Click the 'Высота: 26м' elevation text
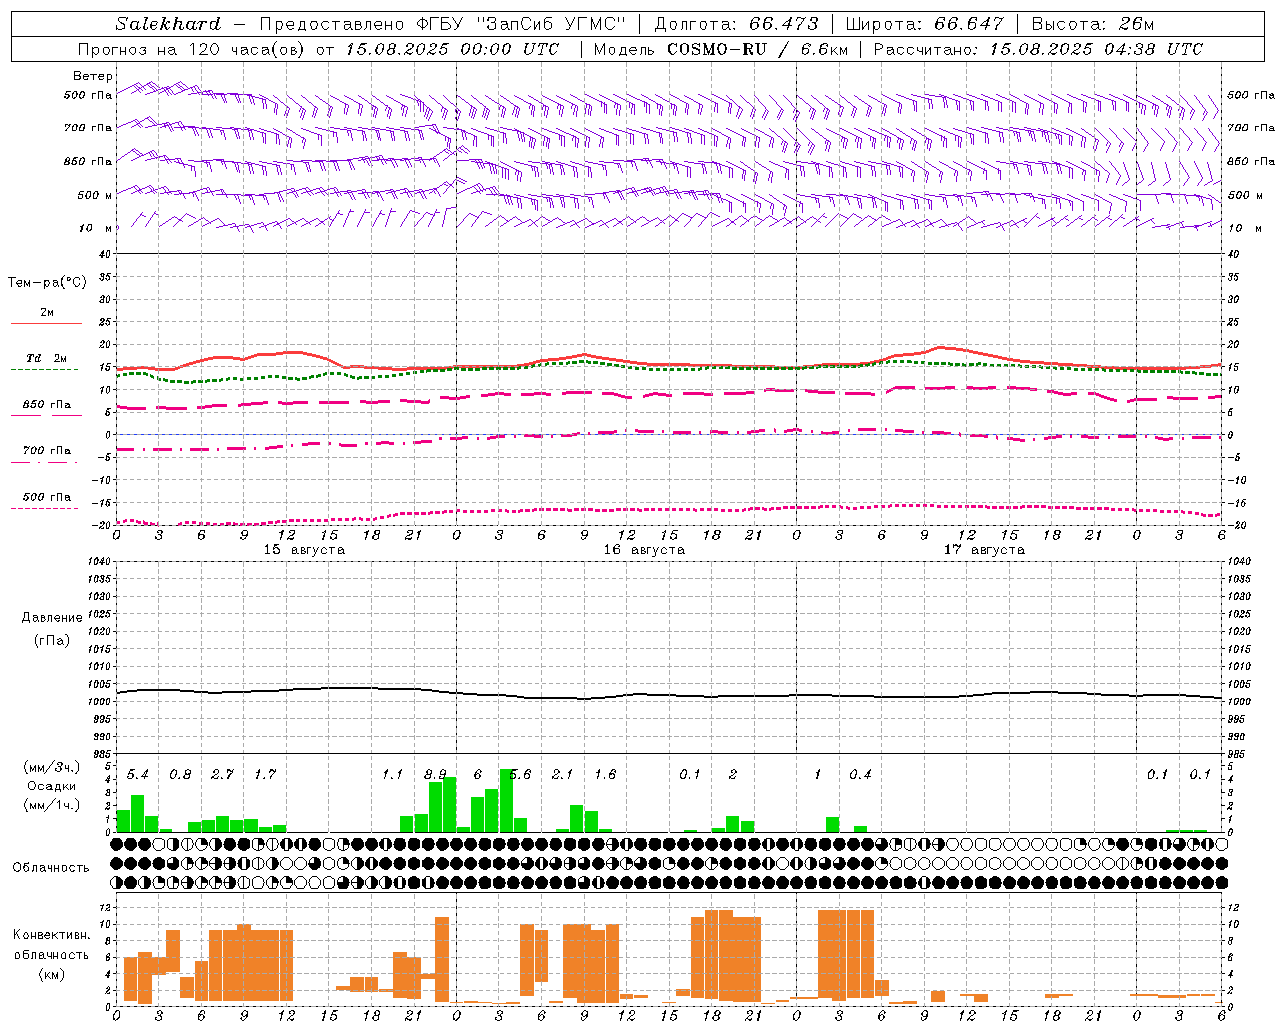 tap(1093, 24)
